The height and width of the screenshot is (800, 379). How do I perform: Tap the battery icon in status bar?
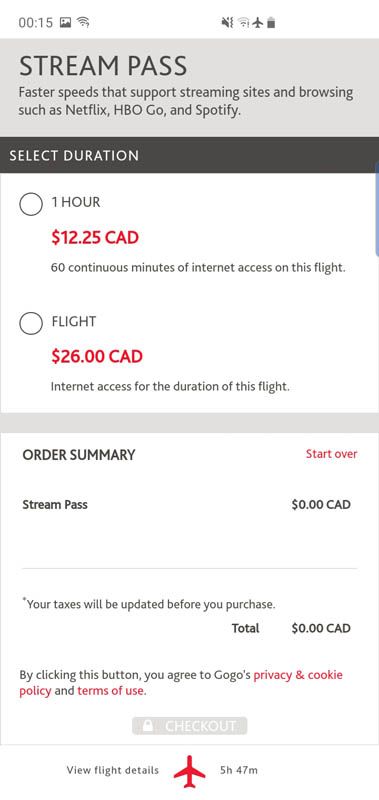coord(271,22)
